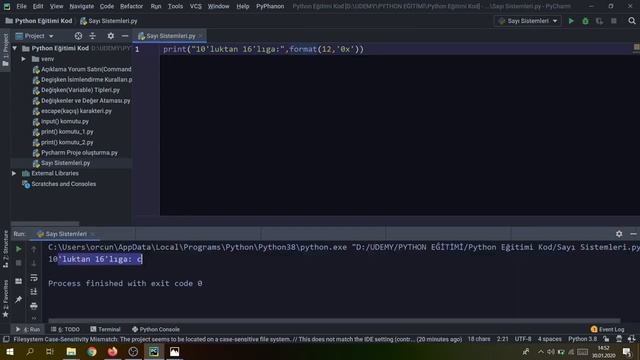The width and height of the screenshot is (640, 360).
Task: Click UTF-8 encoding in status bar
Action: click(523, 339)
